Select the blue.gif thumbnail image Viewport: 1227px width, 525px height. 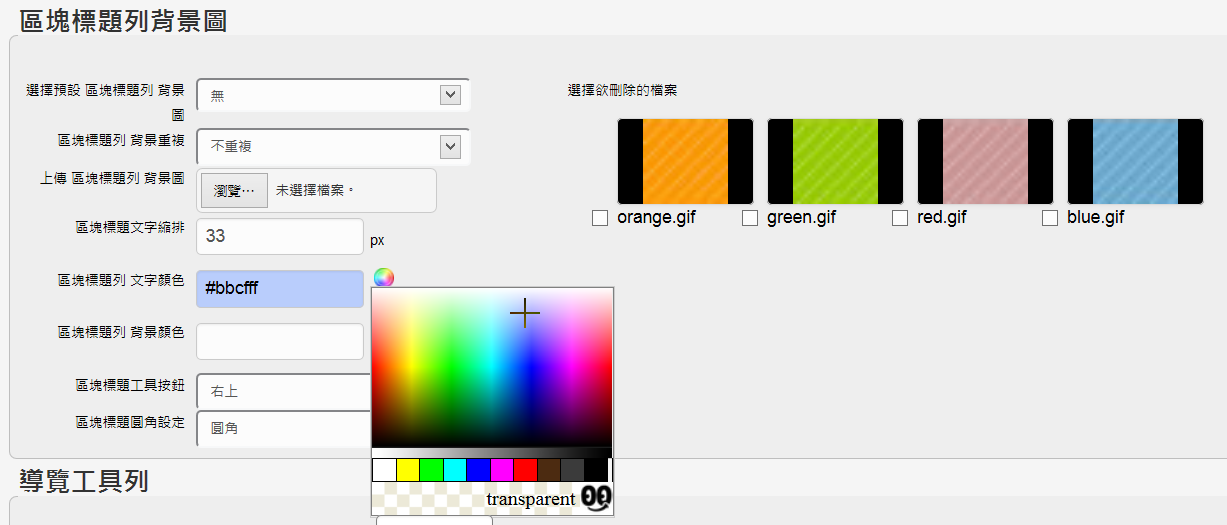click(1135, 161)
